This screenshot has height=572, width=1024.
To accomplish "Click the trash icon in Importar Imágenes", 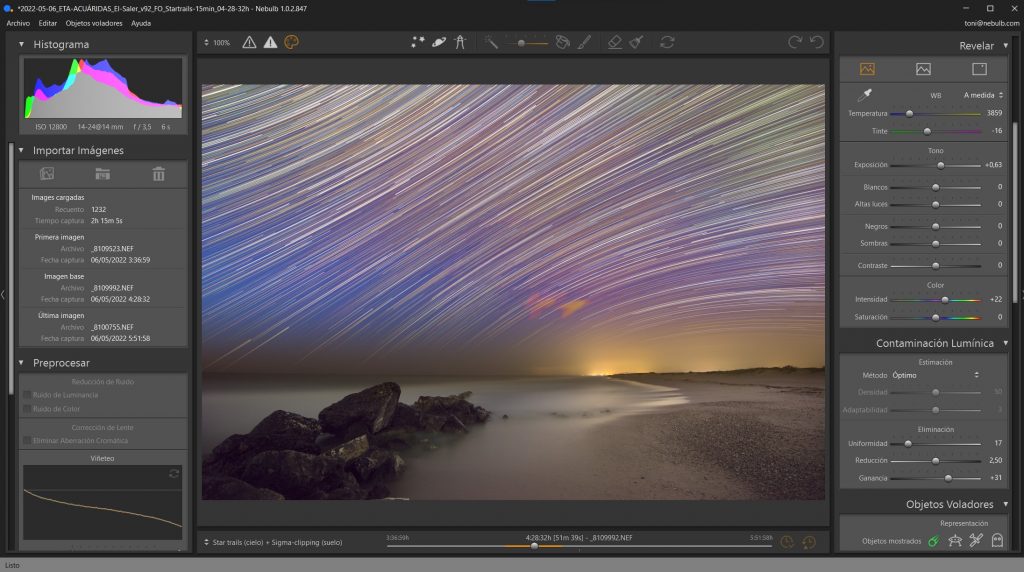I will [158, 174].
